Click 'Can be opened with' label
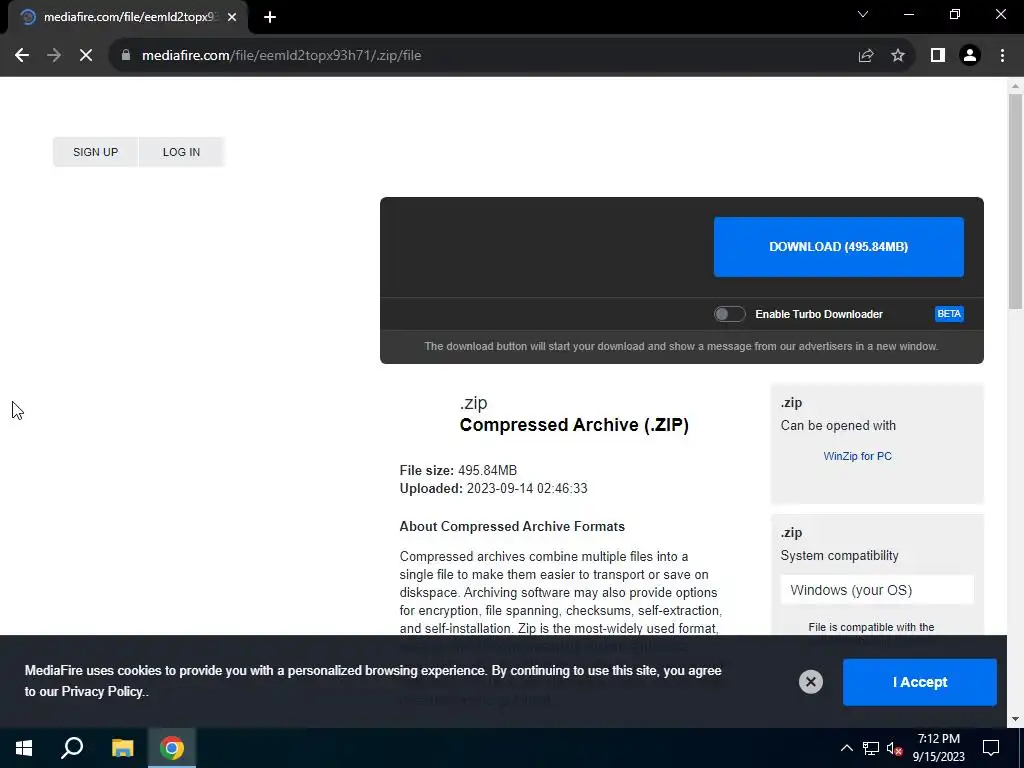 point(838,426)
